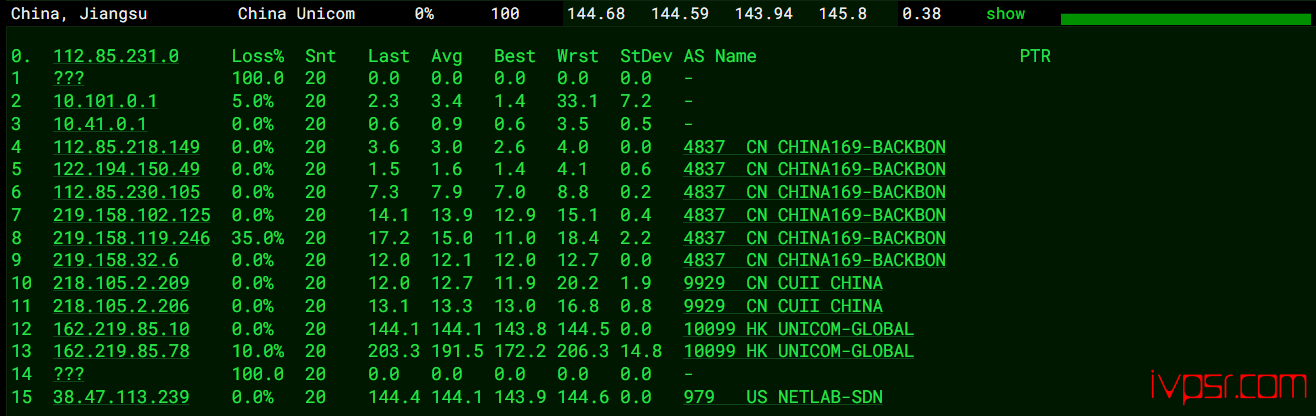1316x416 pixels.
Task: Click the 0.38 value in summary row
Action: (x=921, y=14)
